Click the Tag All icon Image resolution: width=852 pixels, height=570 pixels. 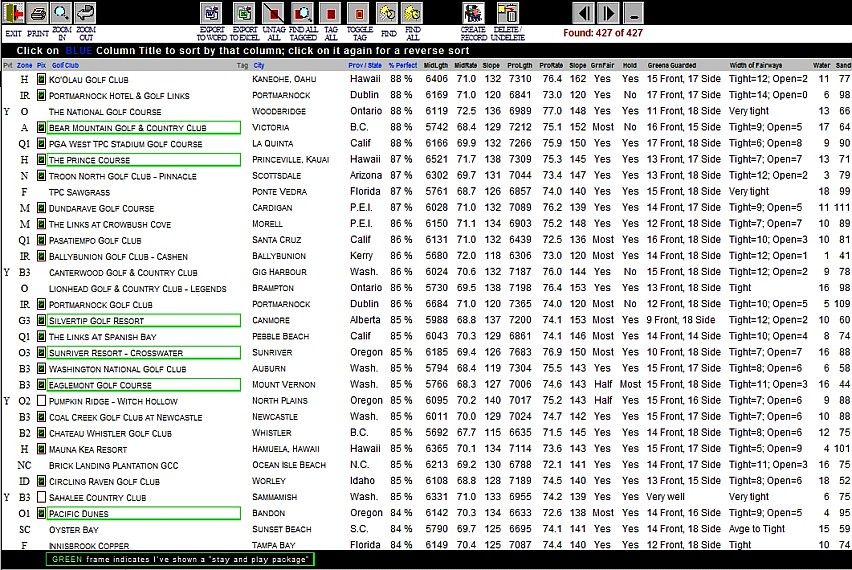point(330,13)
